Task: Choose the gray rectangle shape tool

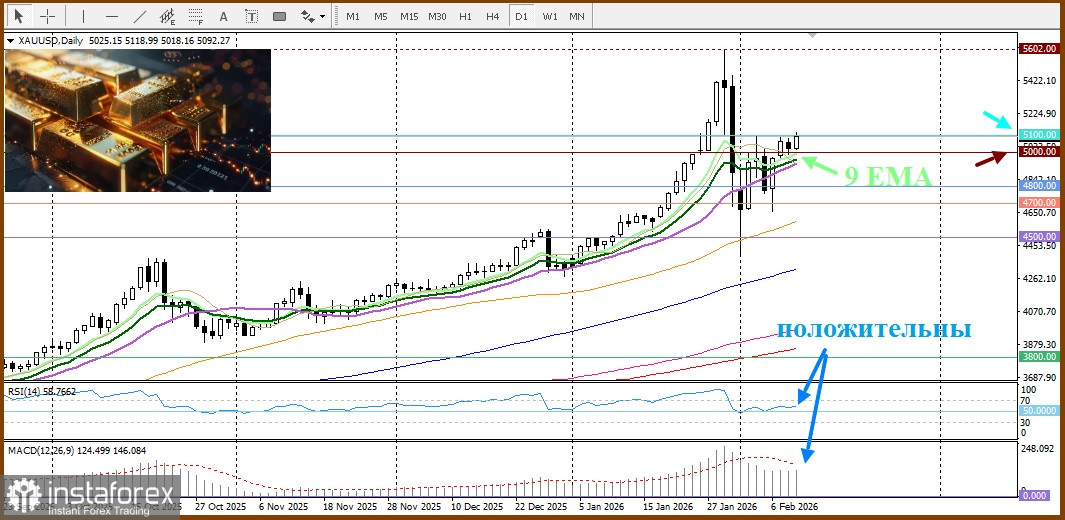Action: pyautogui.click(x=279, y=16)
